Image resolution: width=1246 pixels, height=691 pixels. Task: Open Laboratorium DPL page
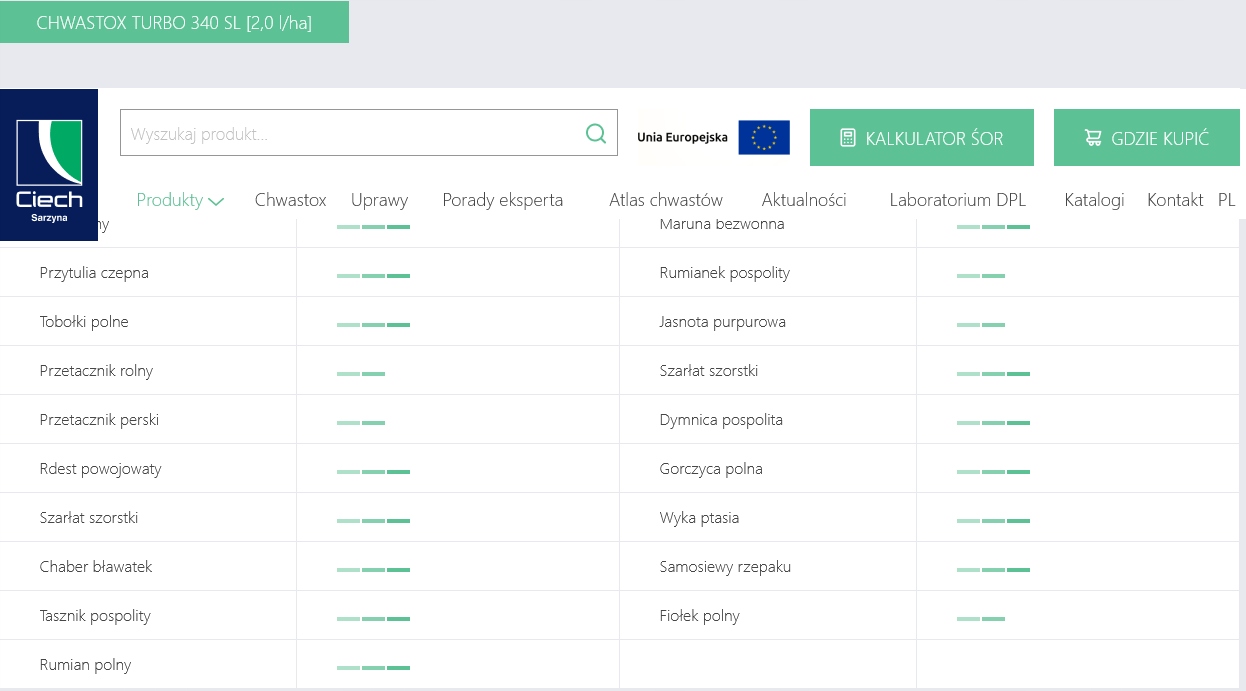[957, 200]
